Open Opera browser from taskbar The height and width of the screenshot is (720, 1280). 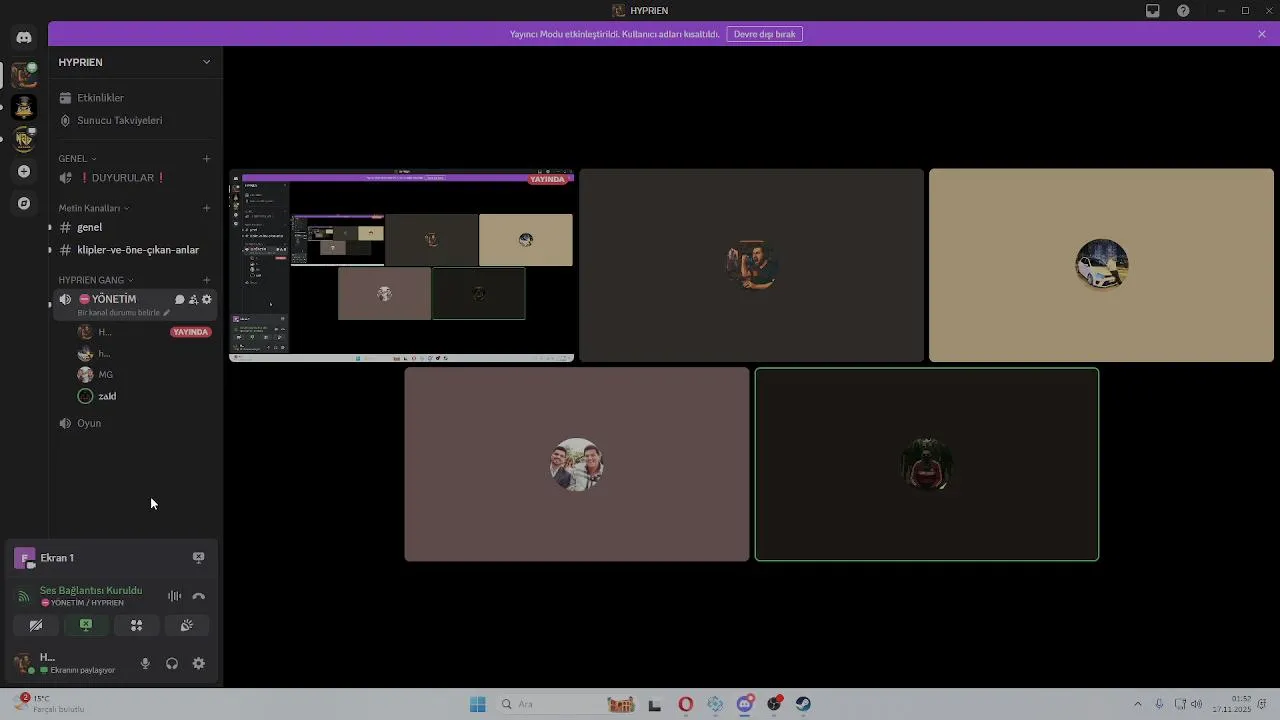(685, 704)
